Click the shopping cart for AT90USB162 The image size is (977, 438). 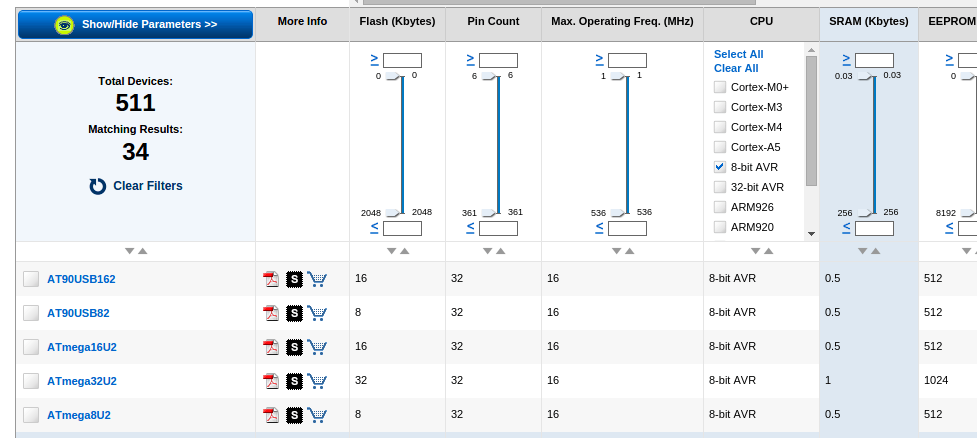[x=317, y=279]
